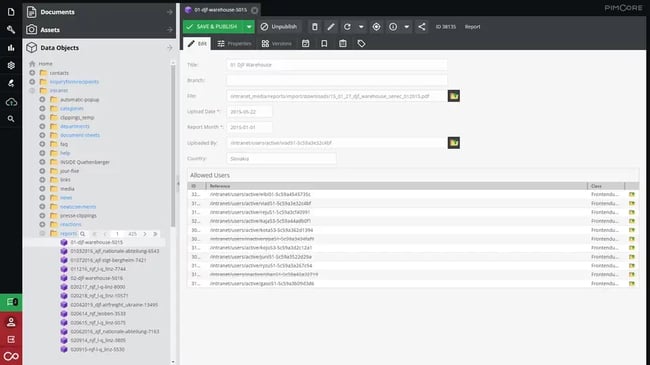Viewport: 650px width, 365px height.
Task: Click the Title input field
Action: pos(337,65)
